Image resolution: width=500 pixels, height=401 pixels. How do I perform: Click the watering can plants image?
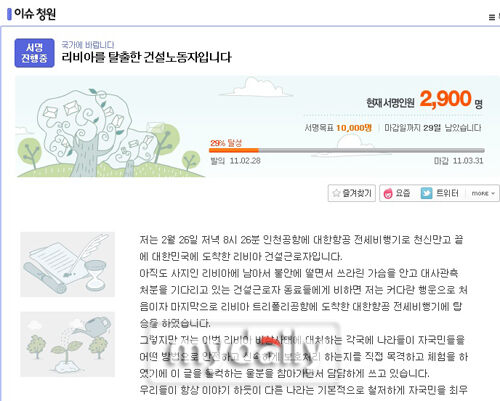tap(67, 344)
